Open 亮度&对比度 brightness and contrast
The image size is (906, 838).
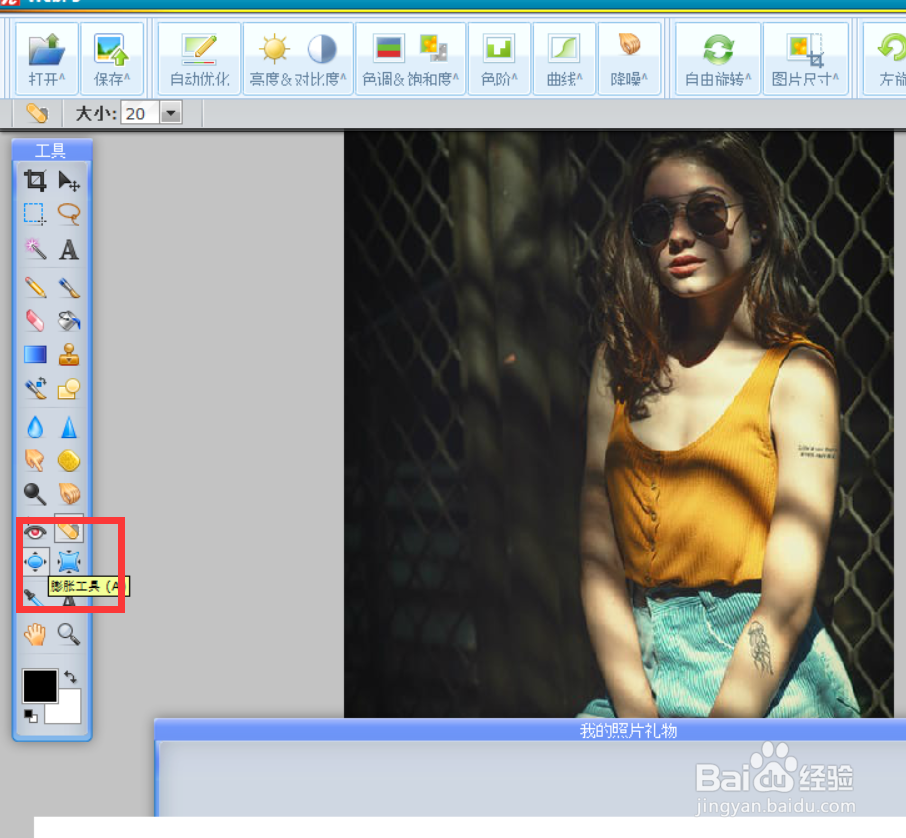[x=298, y=58]
